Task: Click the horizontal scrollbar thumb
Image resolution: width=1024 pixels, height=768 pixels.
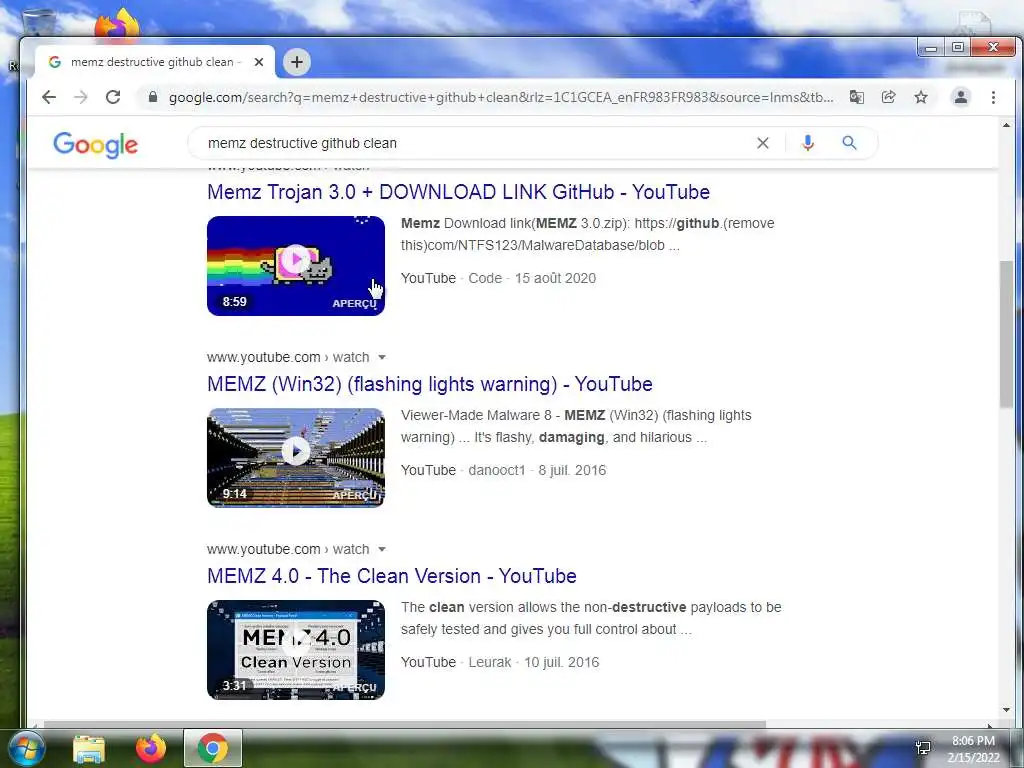Action: [x=405, y=724]
